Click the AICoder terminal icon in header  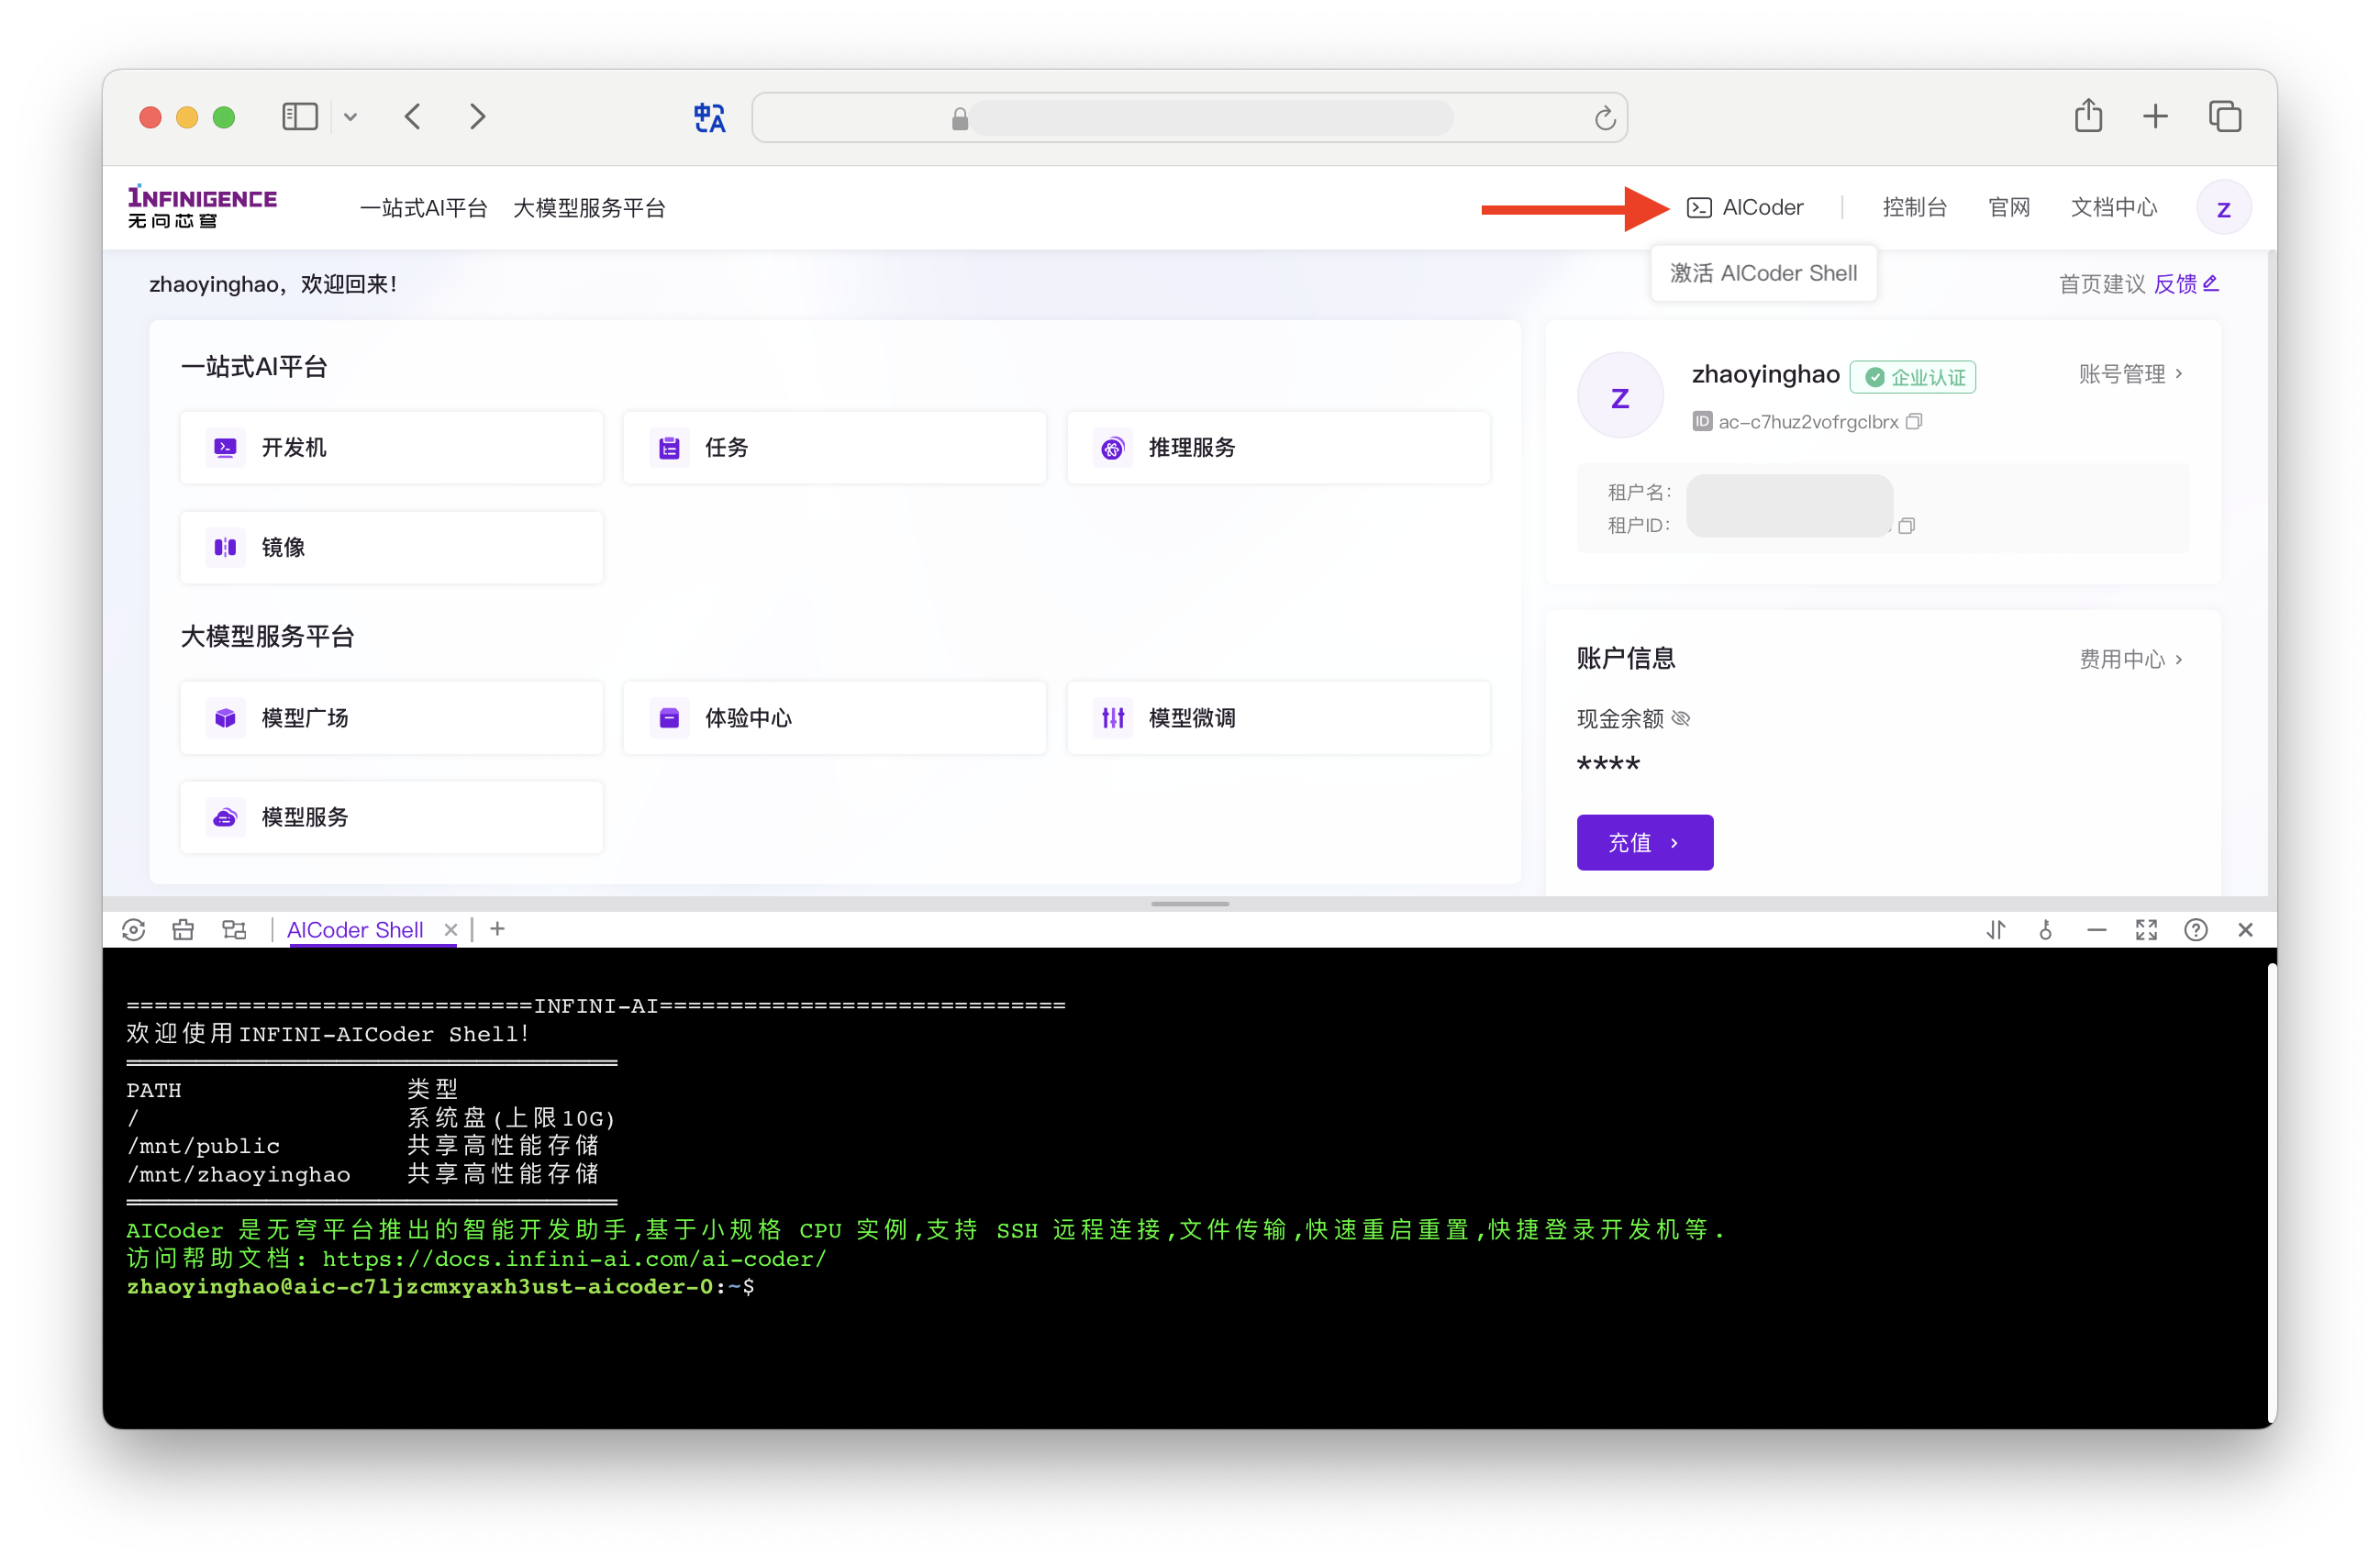tap(1698, 208)
